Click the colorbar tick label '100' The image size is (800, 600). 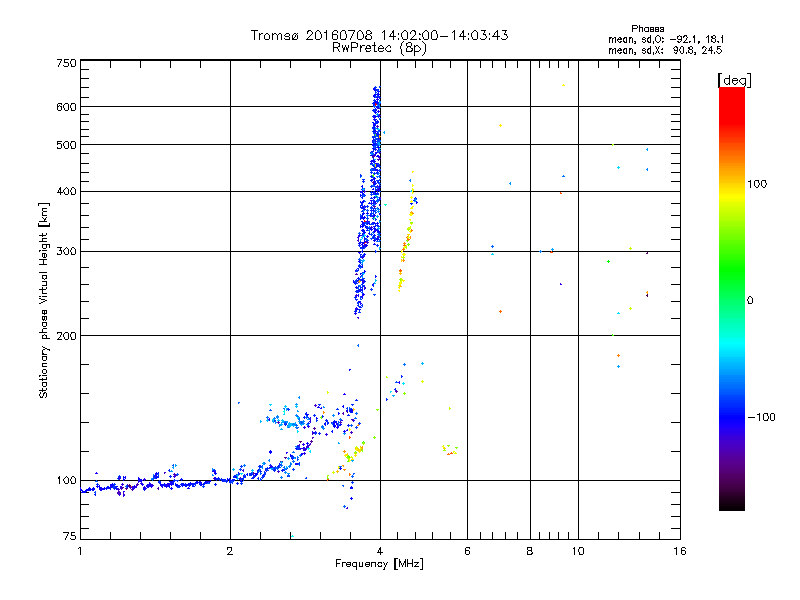pos(757,184)
